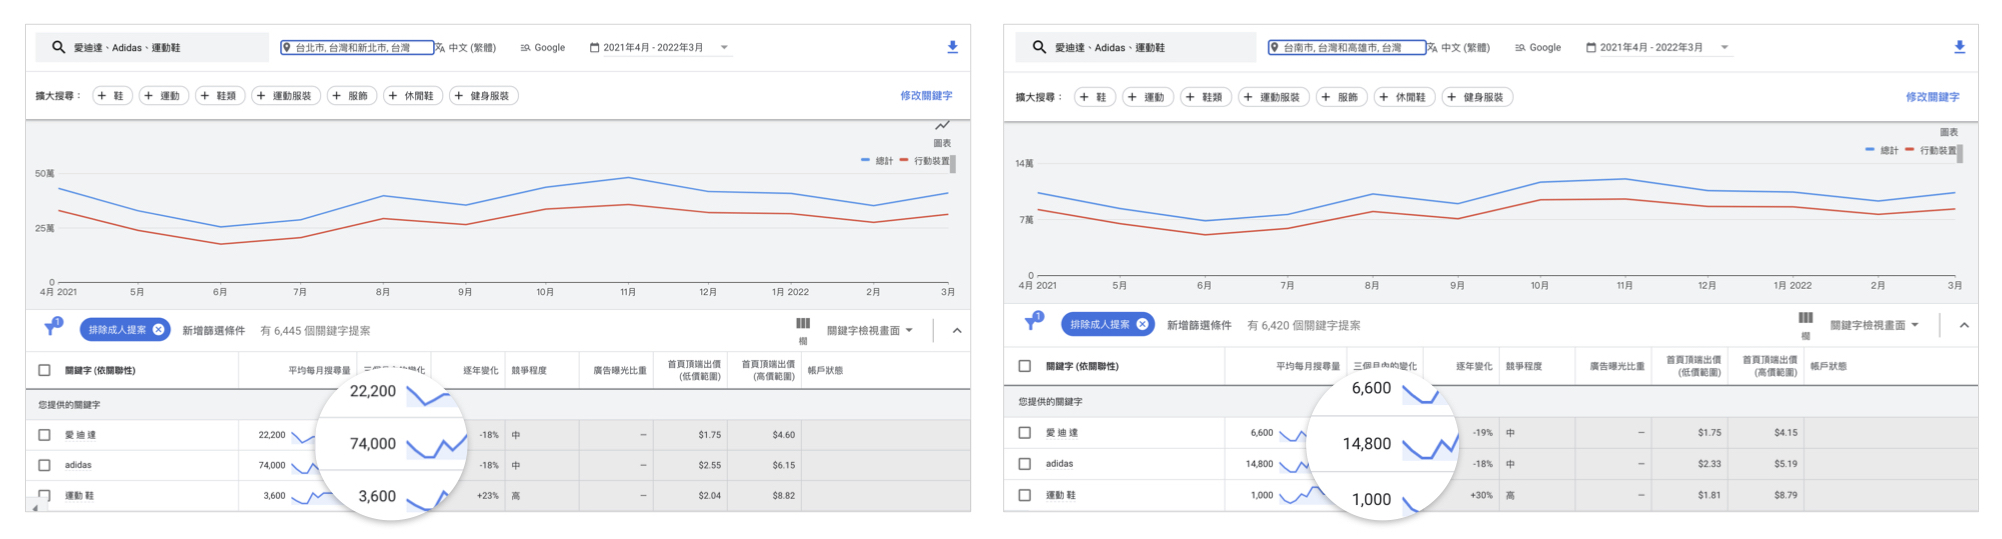Open 關鍵字檢視畫面 dropdown in Tainan panel
The width and height of the screenshot is (2002, 539).
(1874, 325)
